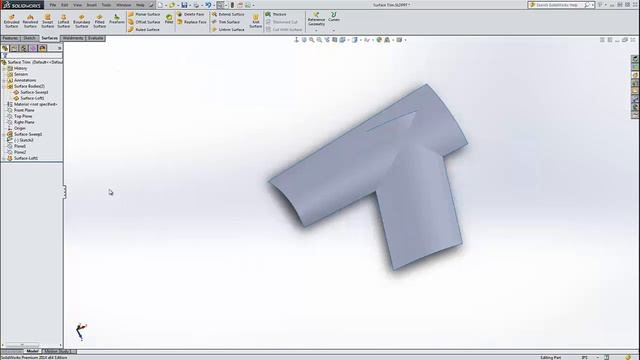Click the Search SolidWorks Help field

coord(560,5)
